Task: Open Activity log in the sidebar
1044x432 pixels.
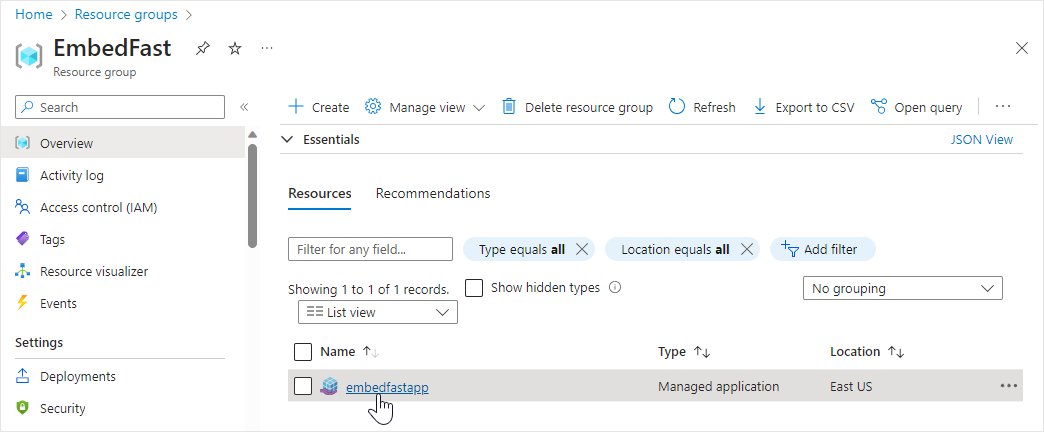Action: (x=71, y=175)
